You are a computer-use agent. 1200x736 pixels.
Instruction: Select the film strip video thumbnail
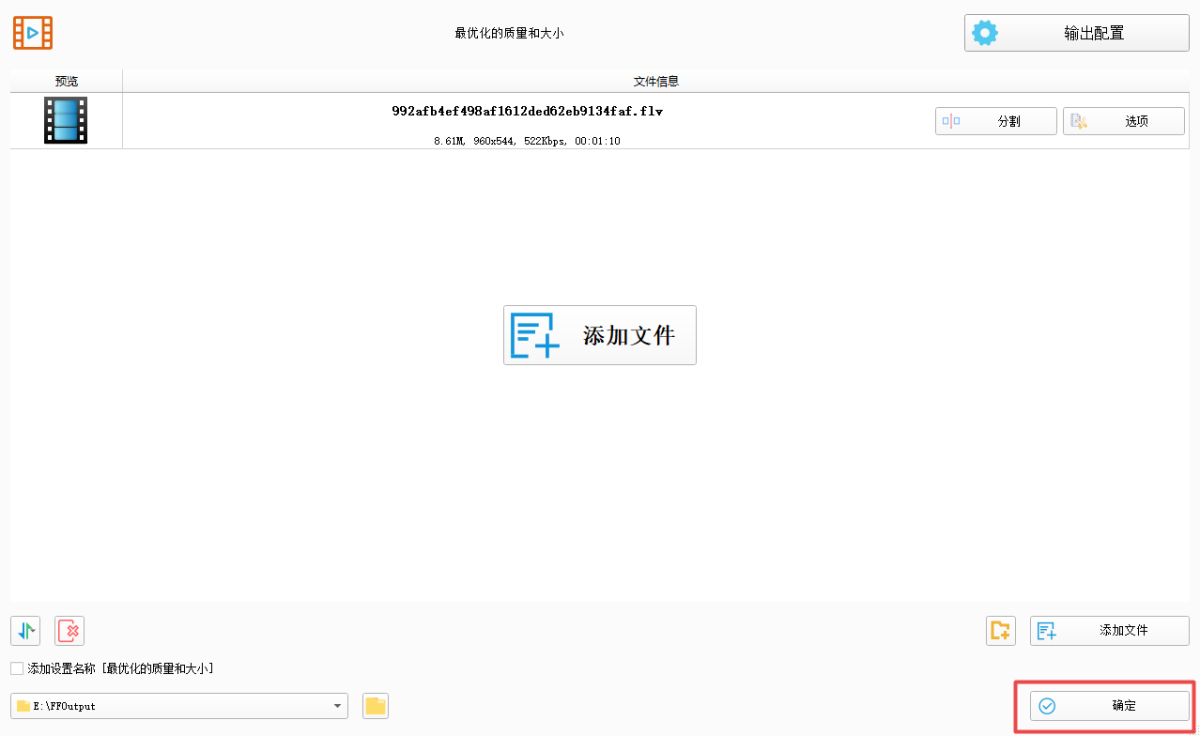click(66, 120)
